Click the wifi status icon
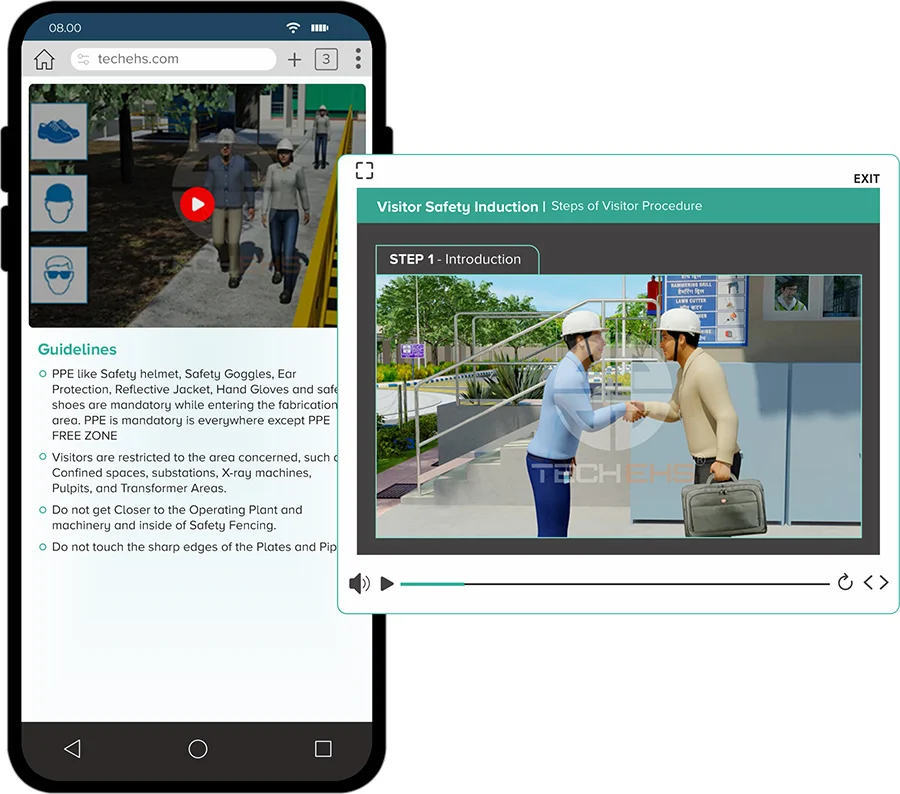Screen dimensions: 900x794 coord(293,28)
